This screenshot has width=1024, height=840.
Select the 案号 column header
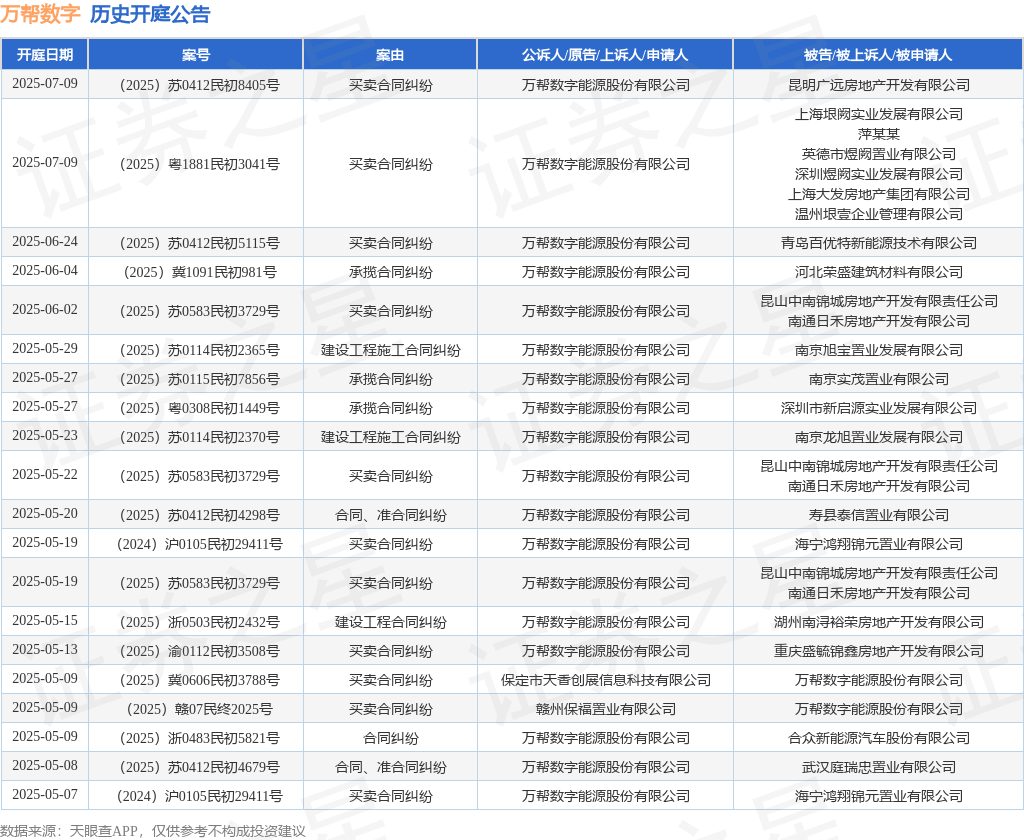tap(196, 55)
